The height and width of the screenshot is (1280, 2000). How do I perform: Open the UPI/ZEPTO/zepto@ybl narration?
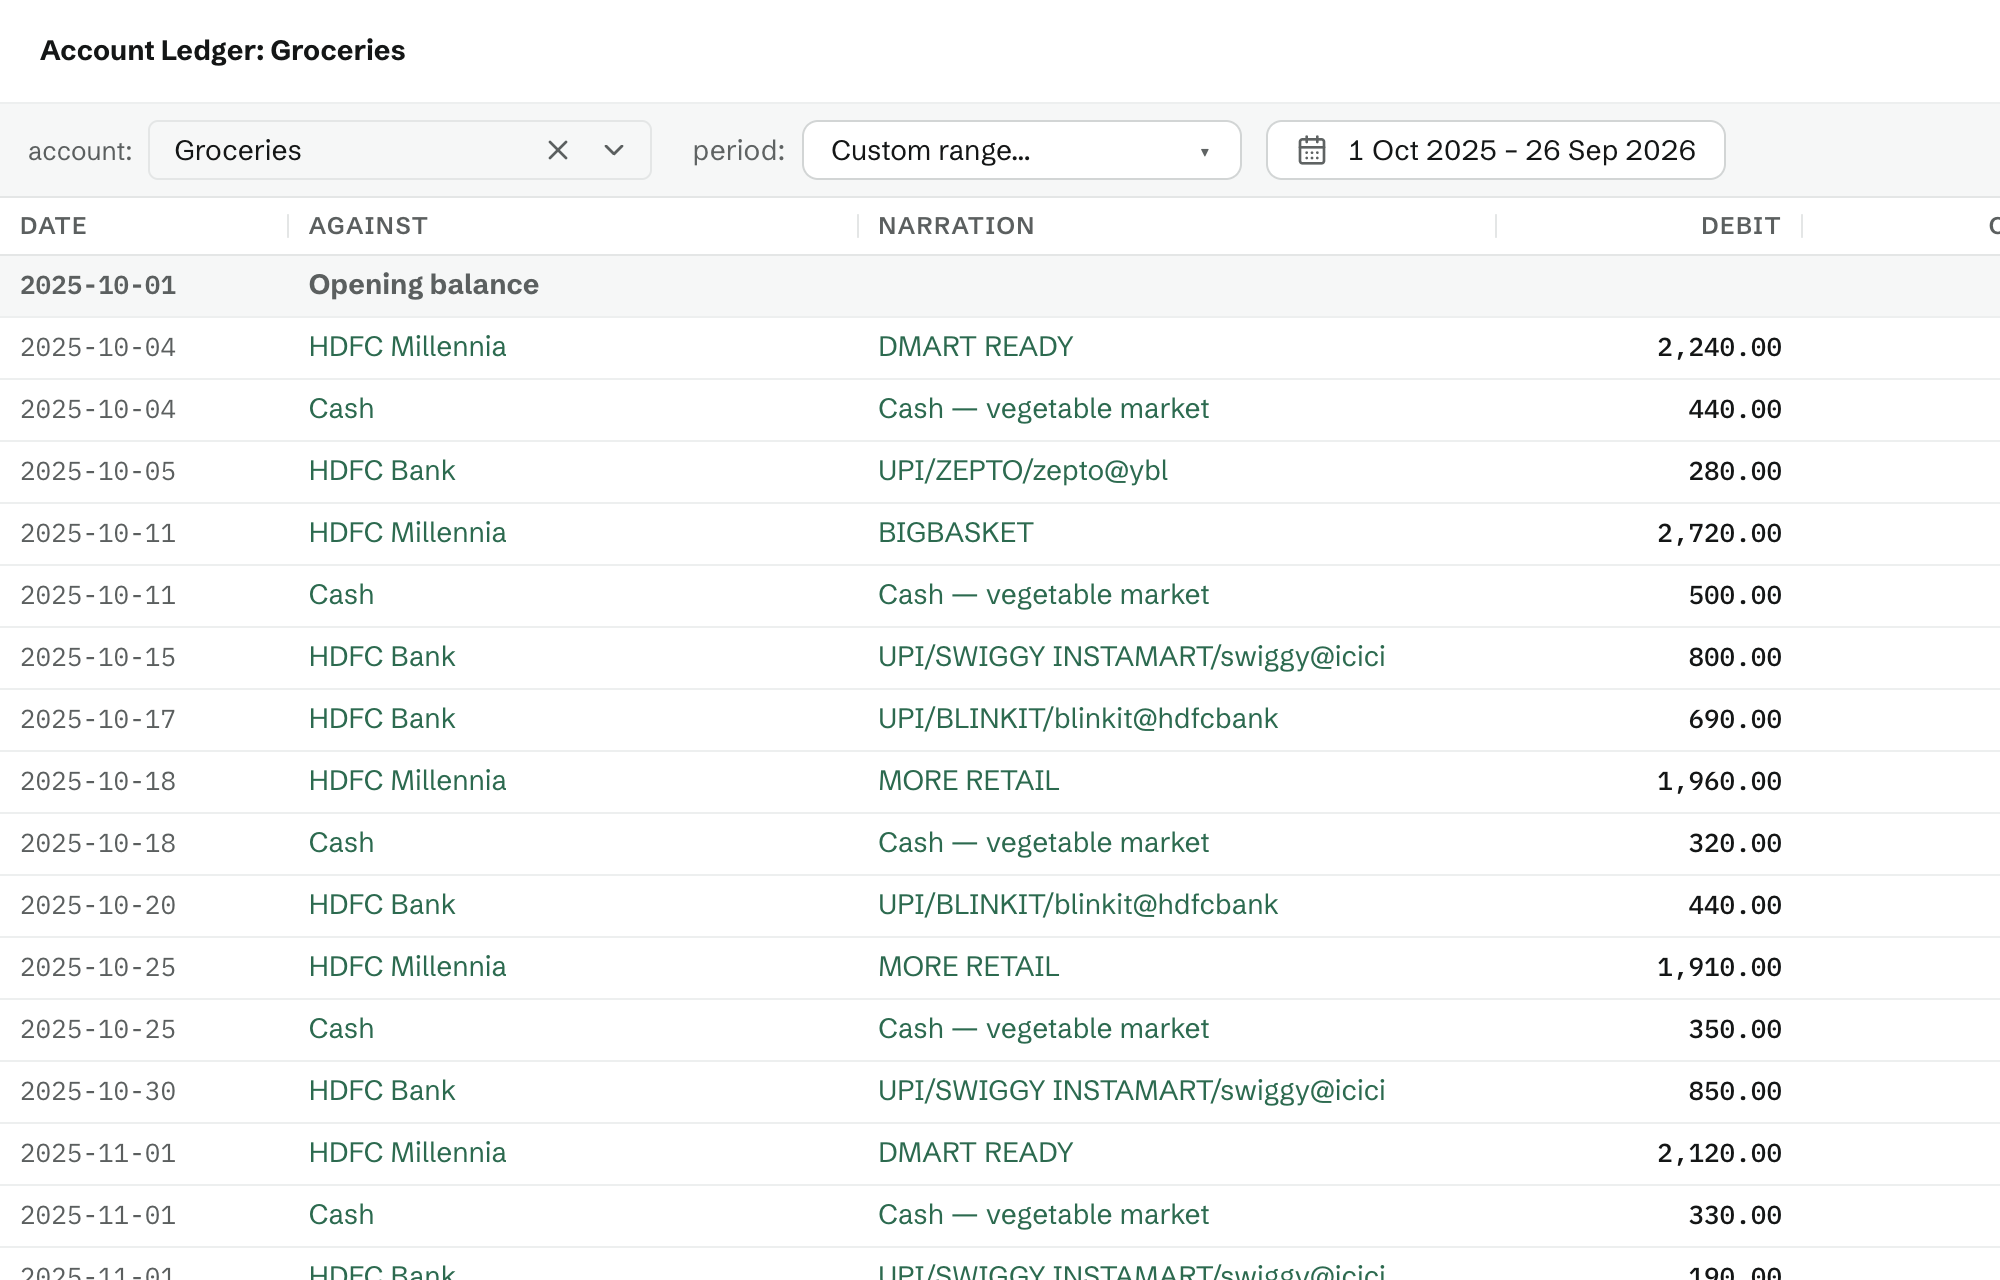tap(1023, 471)
